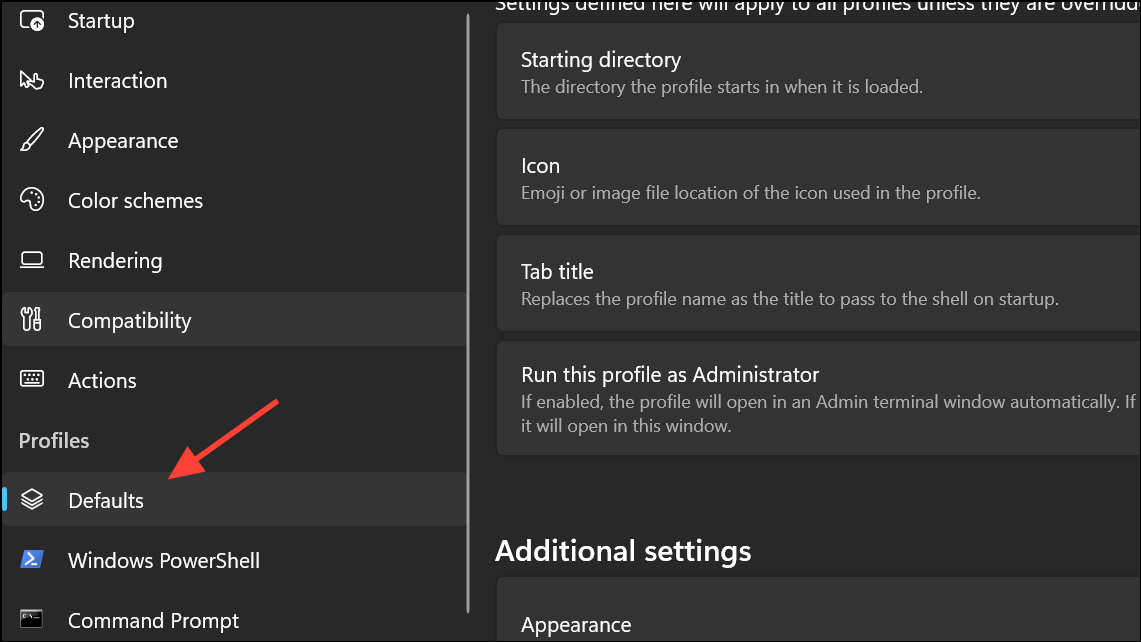The height and width of the screenshot is (642, 1141).
Task: Select the Appearance pencil icon
Action: click(32, 140)
